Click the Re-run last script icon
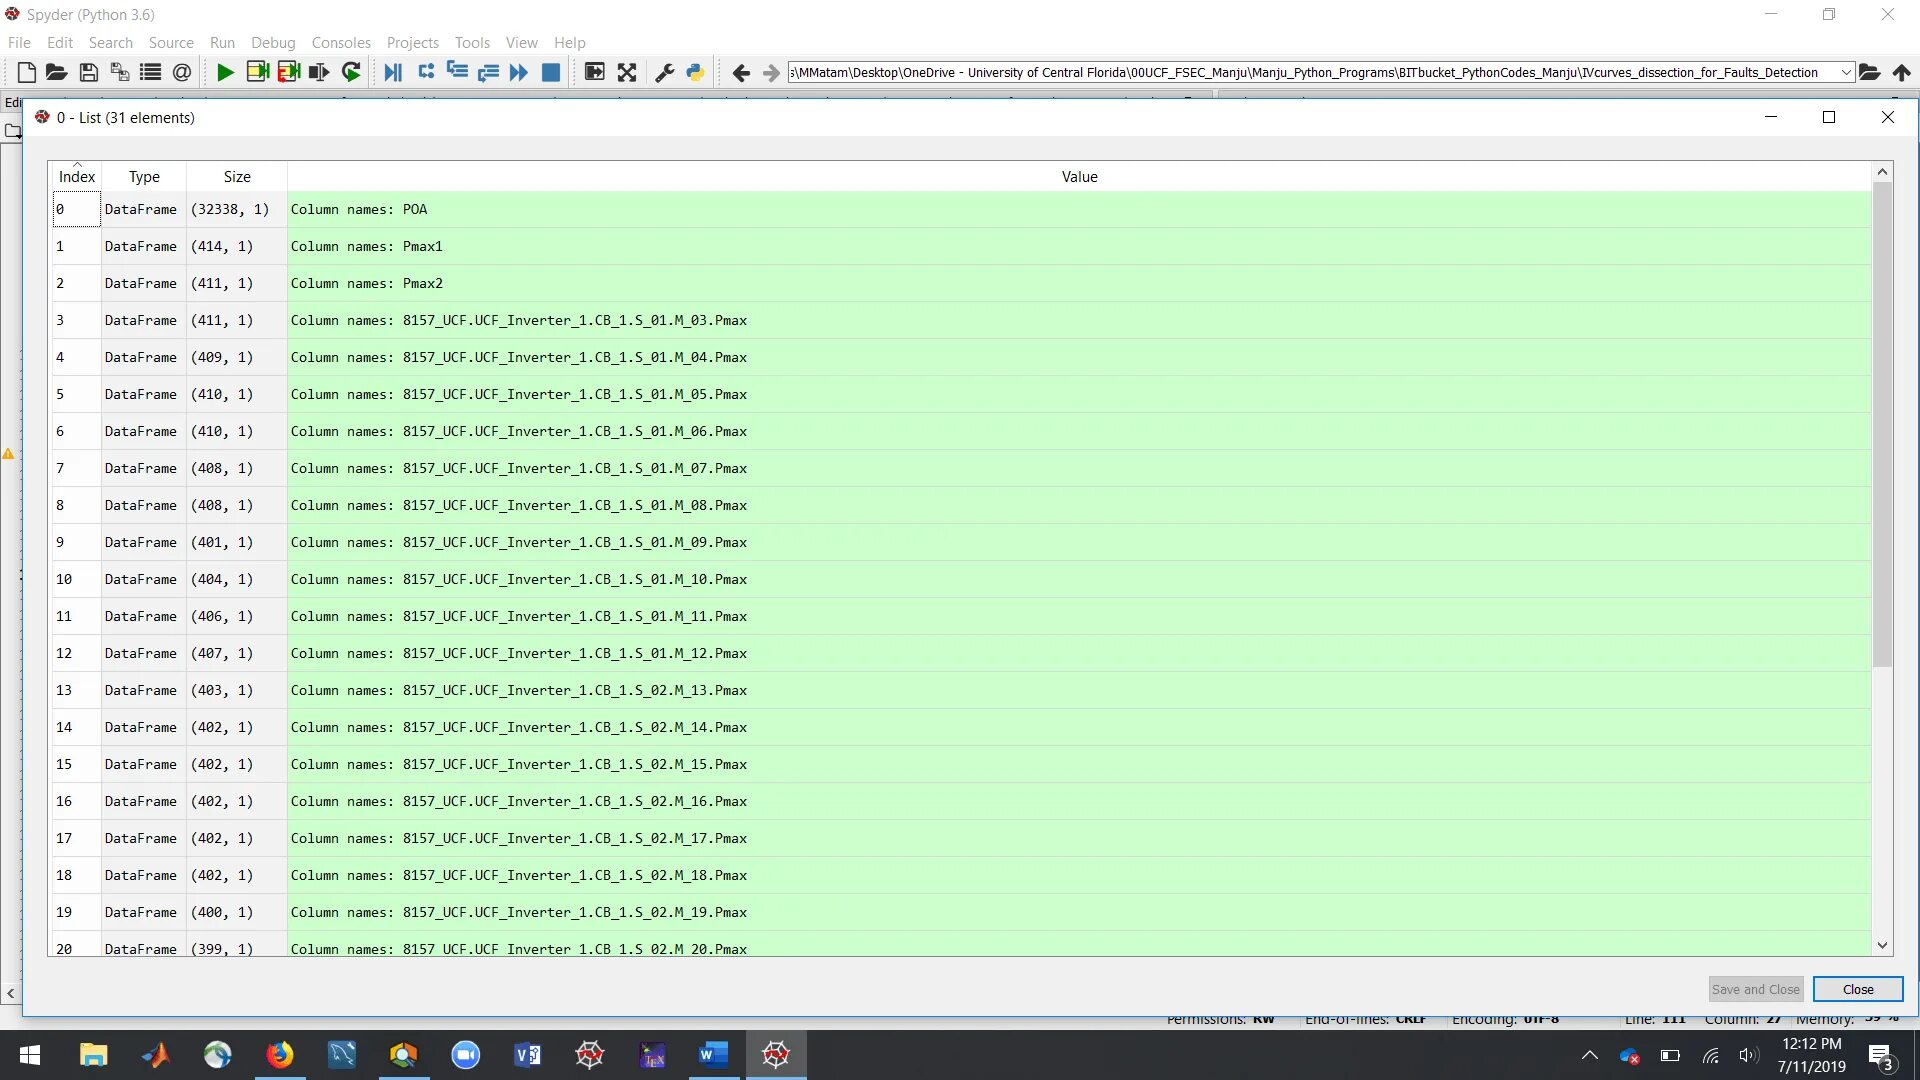 pyautogui.click(x=351, y=72)
